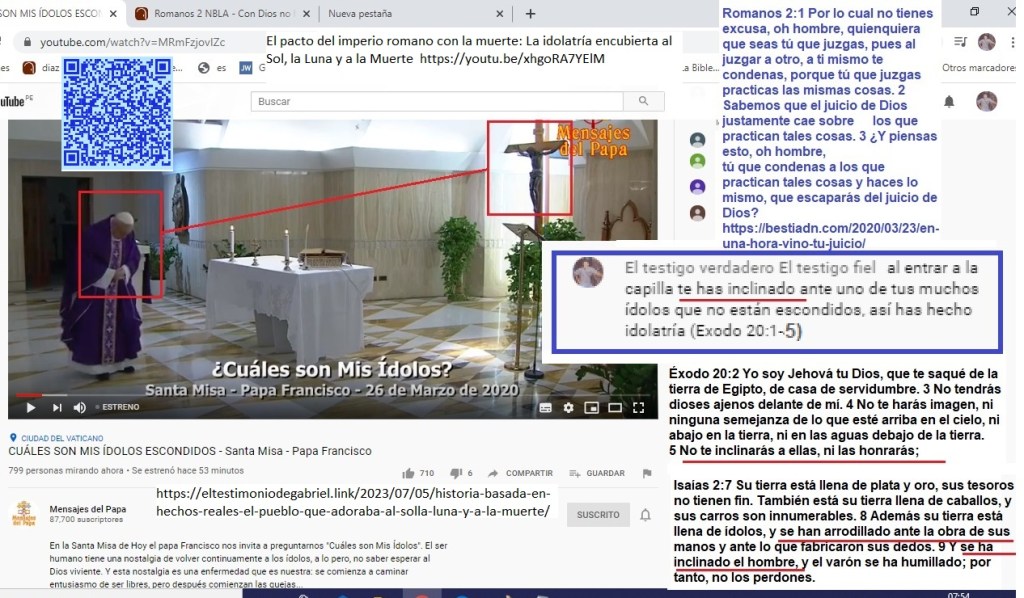The width and height of the screenshot is (1024, 598).
Task: Open the video settings gear
Action: point(568,407)
